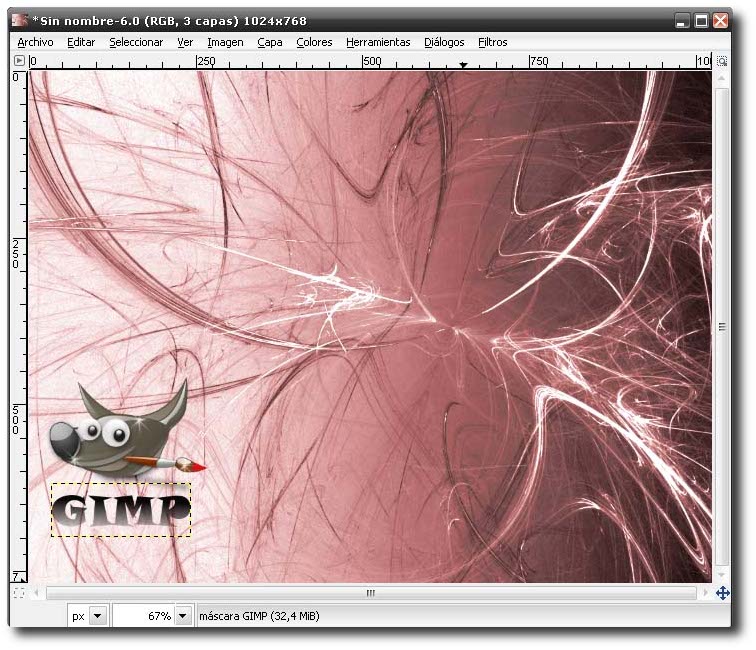This screenshot has width=756, height=650.
Task: Open the Editar menu
Action: point(81,42)
